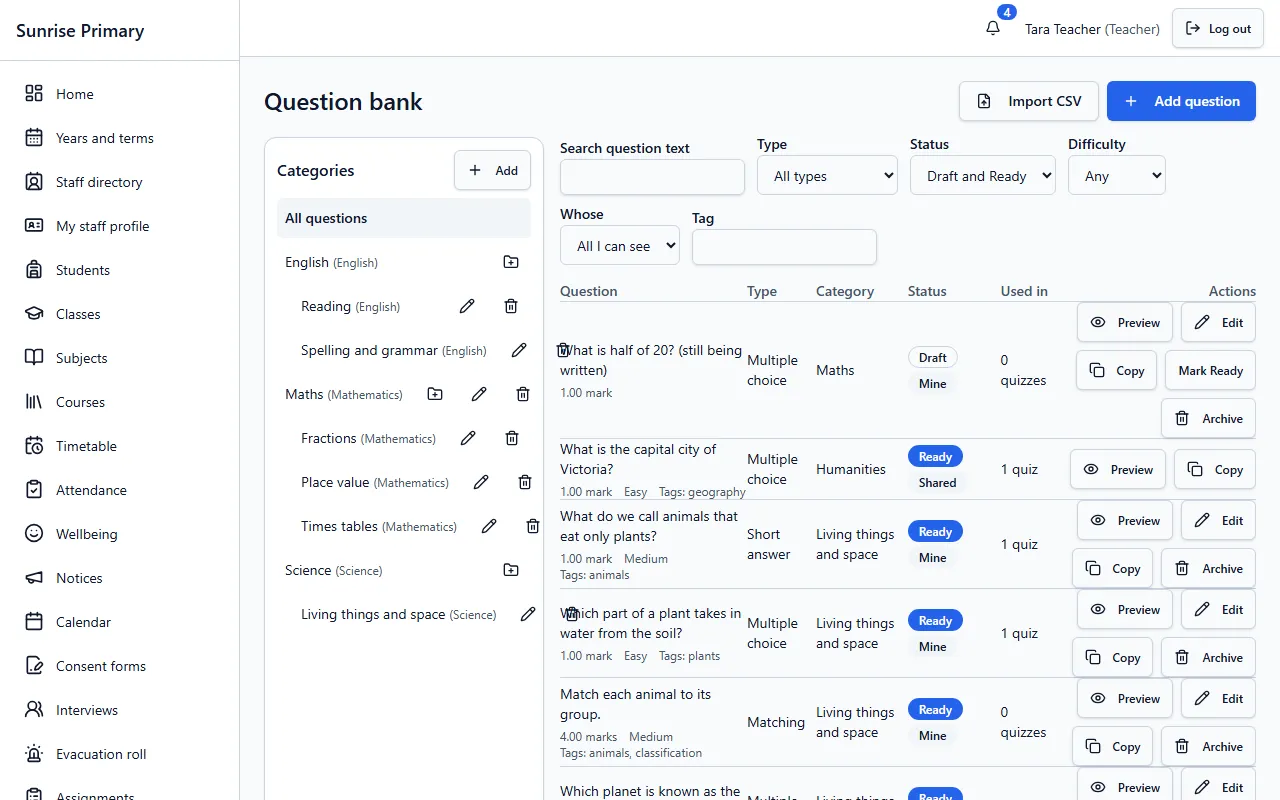The image size is (1280, 800).
Task: Copy the capital city of Victoria question
Action: 1215,469
